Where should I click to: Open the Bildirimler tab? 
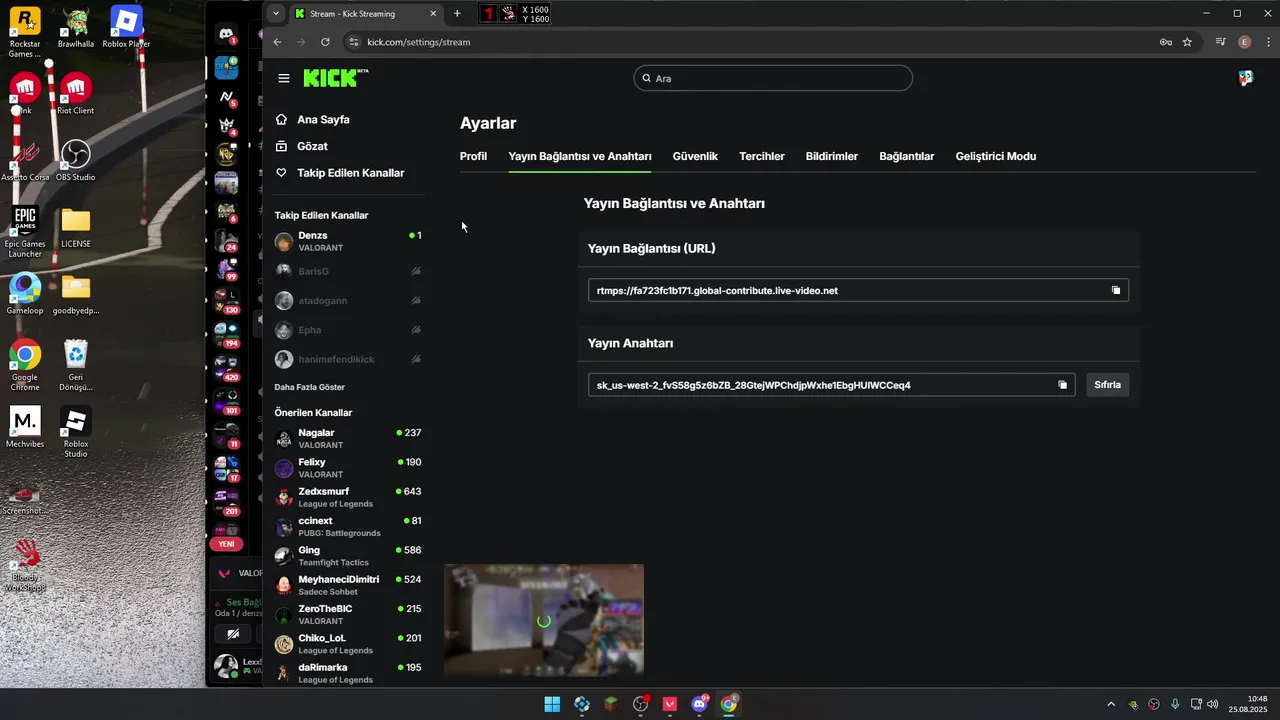[x=832, y=156]
